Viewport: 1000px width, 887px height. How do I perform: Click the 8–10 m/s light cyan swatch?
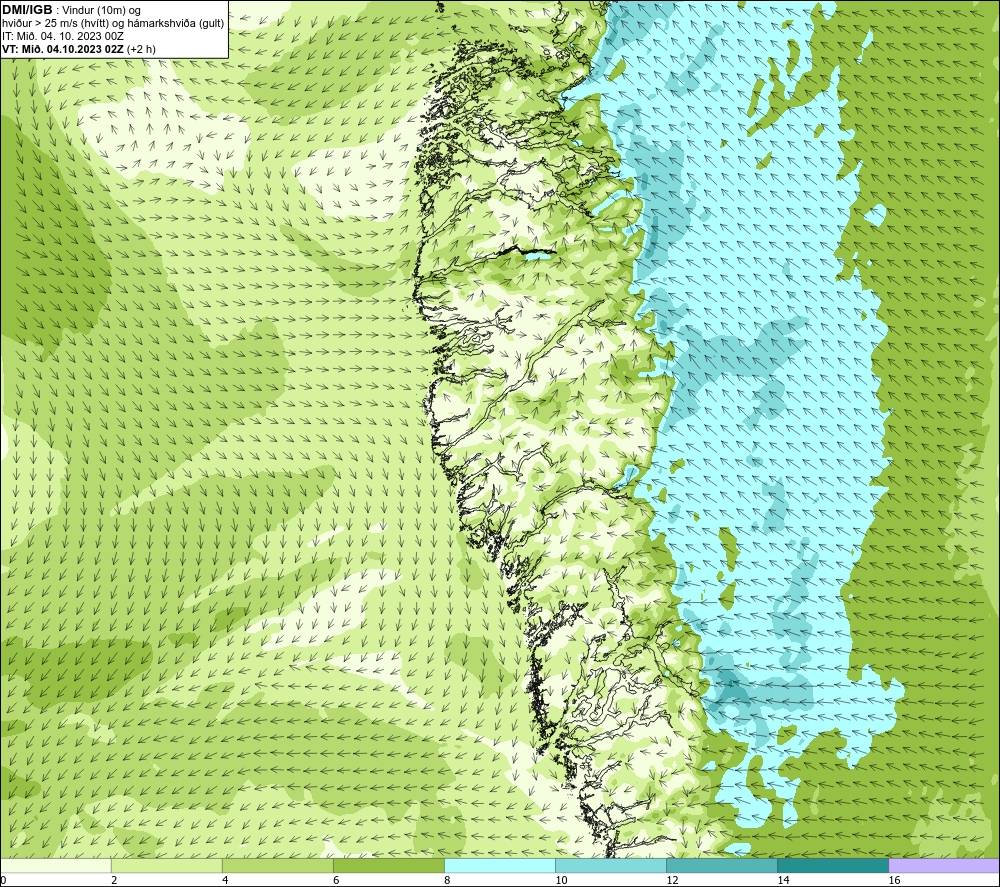pos(500,865)
